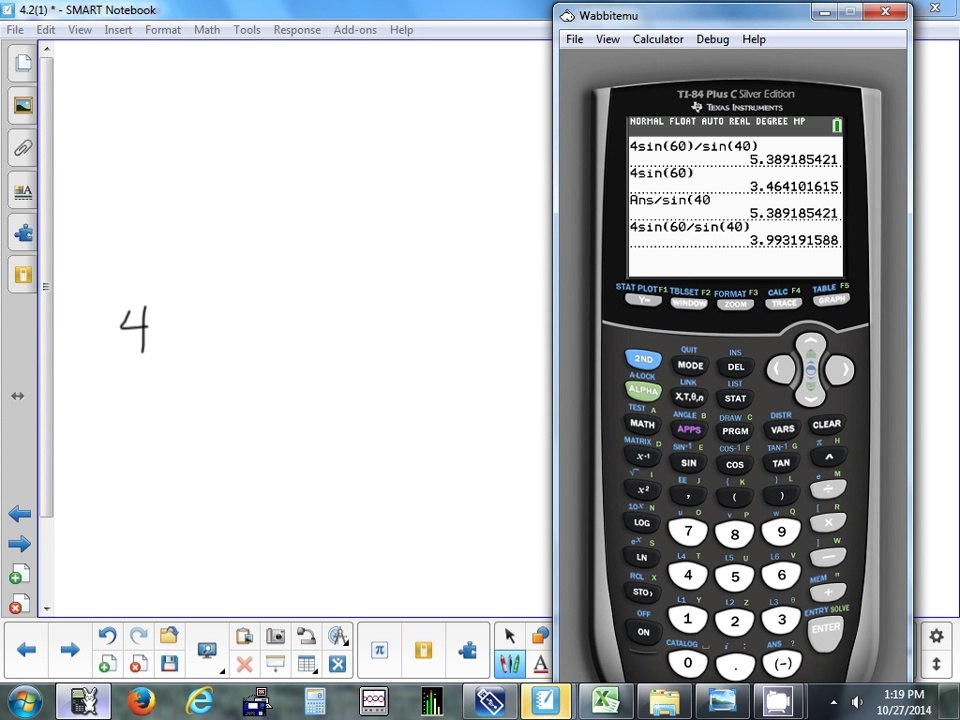Open the Attachments paperclip tab
This screenshot has height=720, width=960.
click(x=23, y=148)
